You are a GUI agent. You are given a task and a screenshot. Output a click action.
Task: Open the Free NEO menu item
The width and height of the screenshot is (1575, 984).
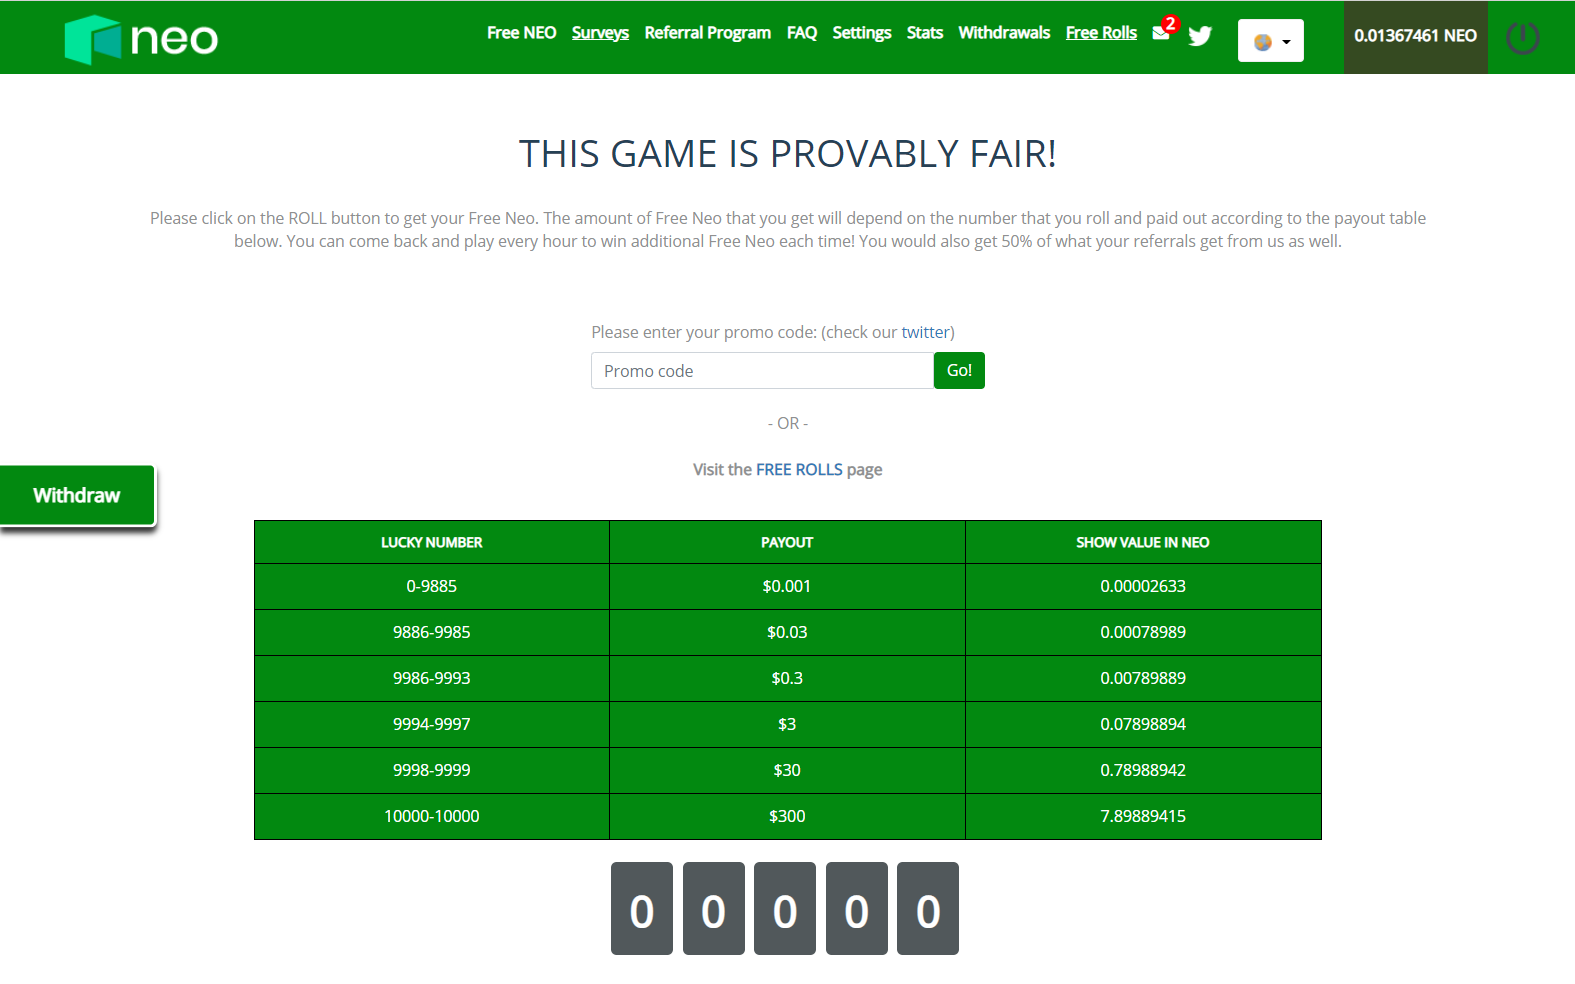[521, 33]
